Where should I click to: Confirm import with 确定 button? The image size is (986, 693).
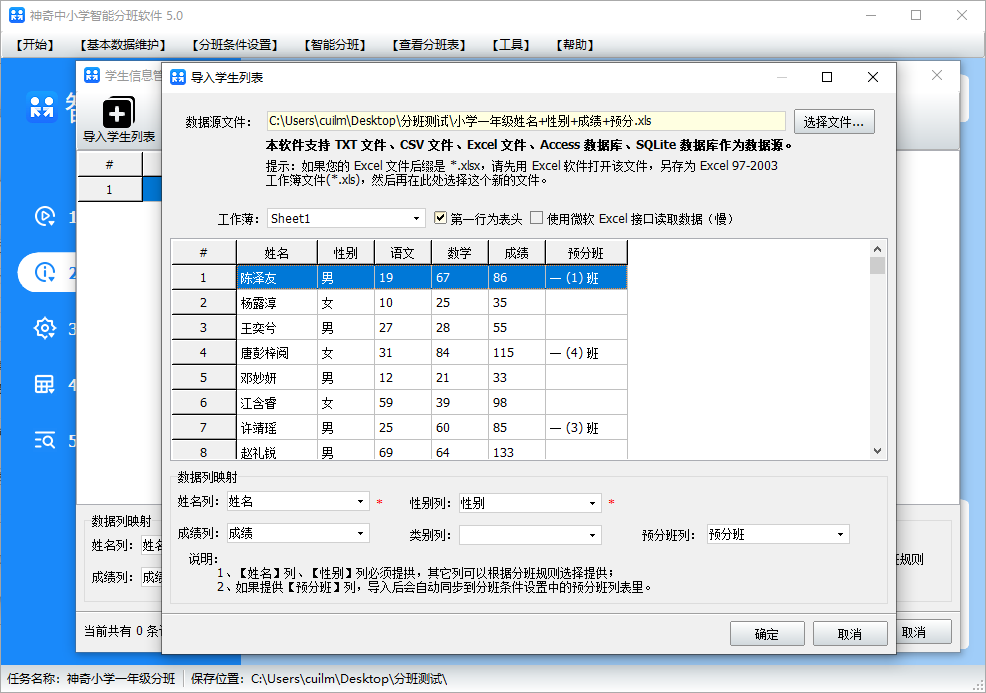click(767, 634)
